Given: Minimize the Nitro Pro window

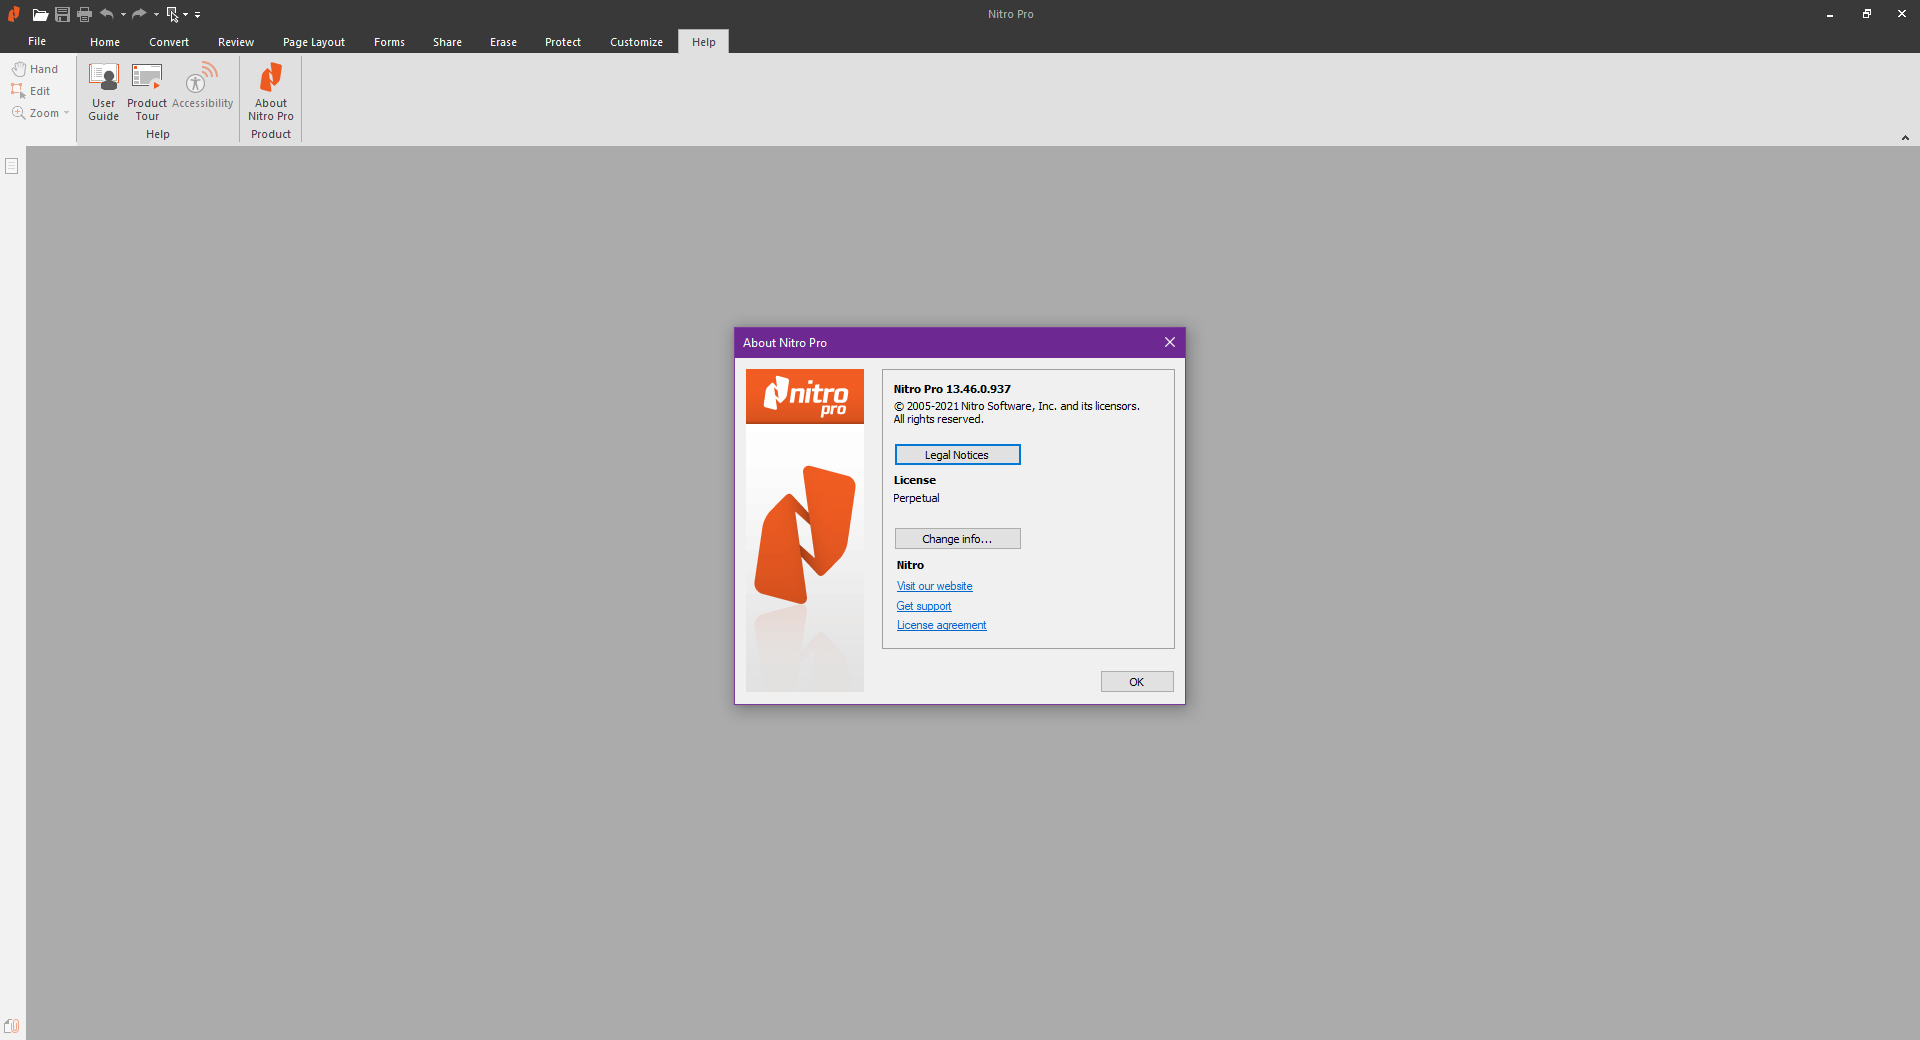Looking at the screenshot, I should pos(1830,14).
